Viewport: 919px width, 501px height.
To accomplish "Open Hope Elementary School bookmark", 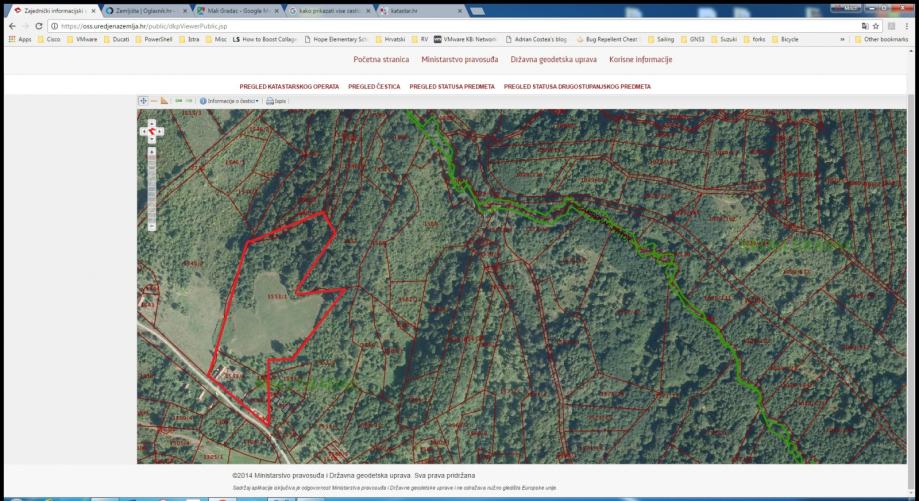I will point(336,39).
